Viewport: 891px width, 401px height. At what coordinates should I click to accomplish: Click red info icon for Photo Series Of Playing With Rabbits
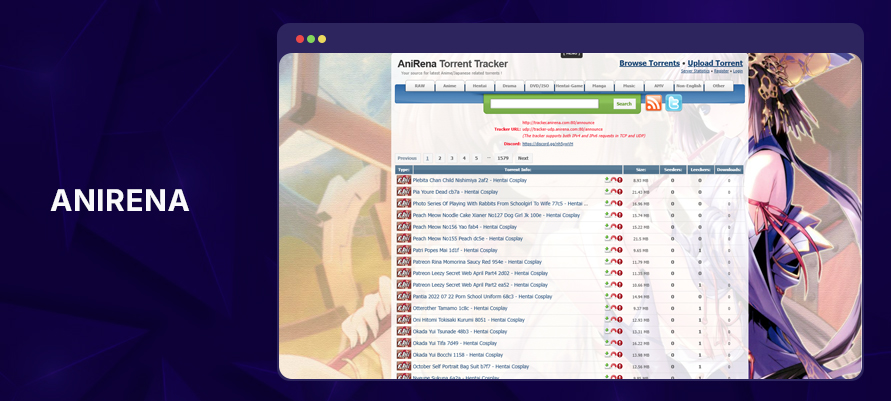pos(619,203)
